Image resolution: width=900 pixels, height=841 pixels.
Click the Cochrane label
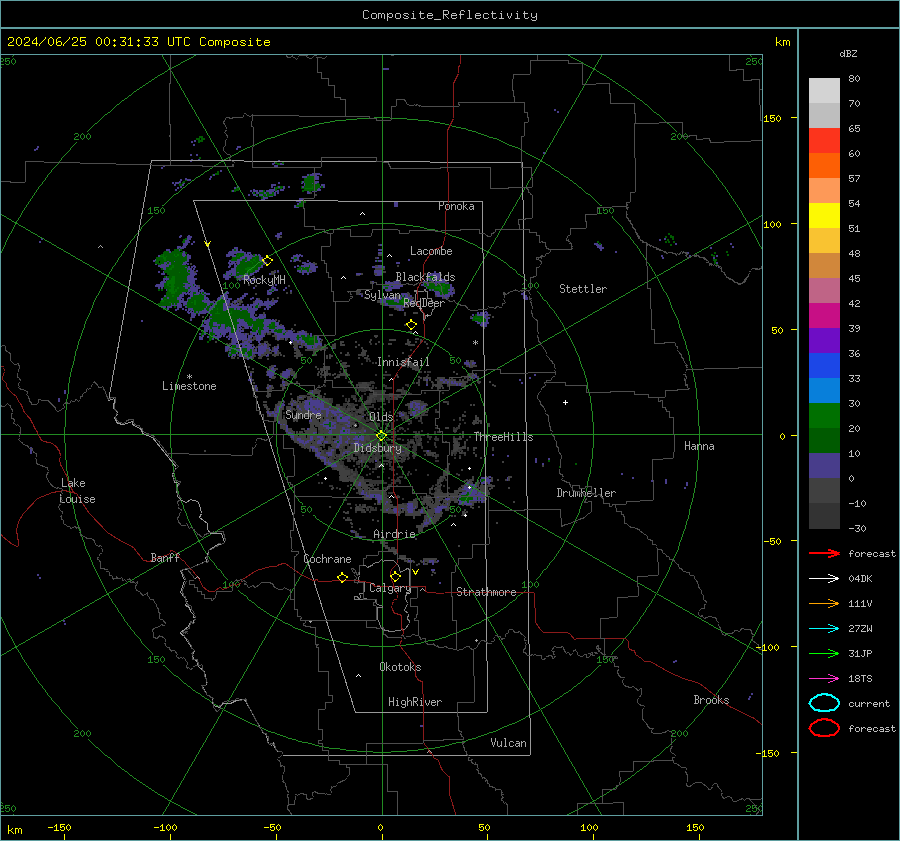pyautogui.click(x=327, y=559)
